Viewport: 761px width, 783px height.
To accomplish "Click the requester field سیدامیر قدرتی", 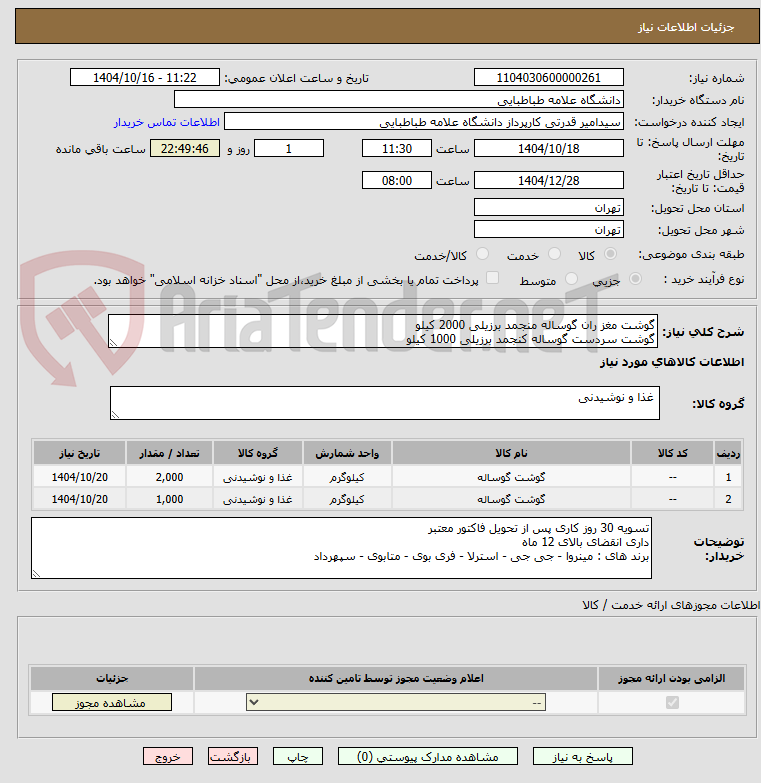I will (x=424, y=121).
